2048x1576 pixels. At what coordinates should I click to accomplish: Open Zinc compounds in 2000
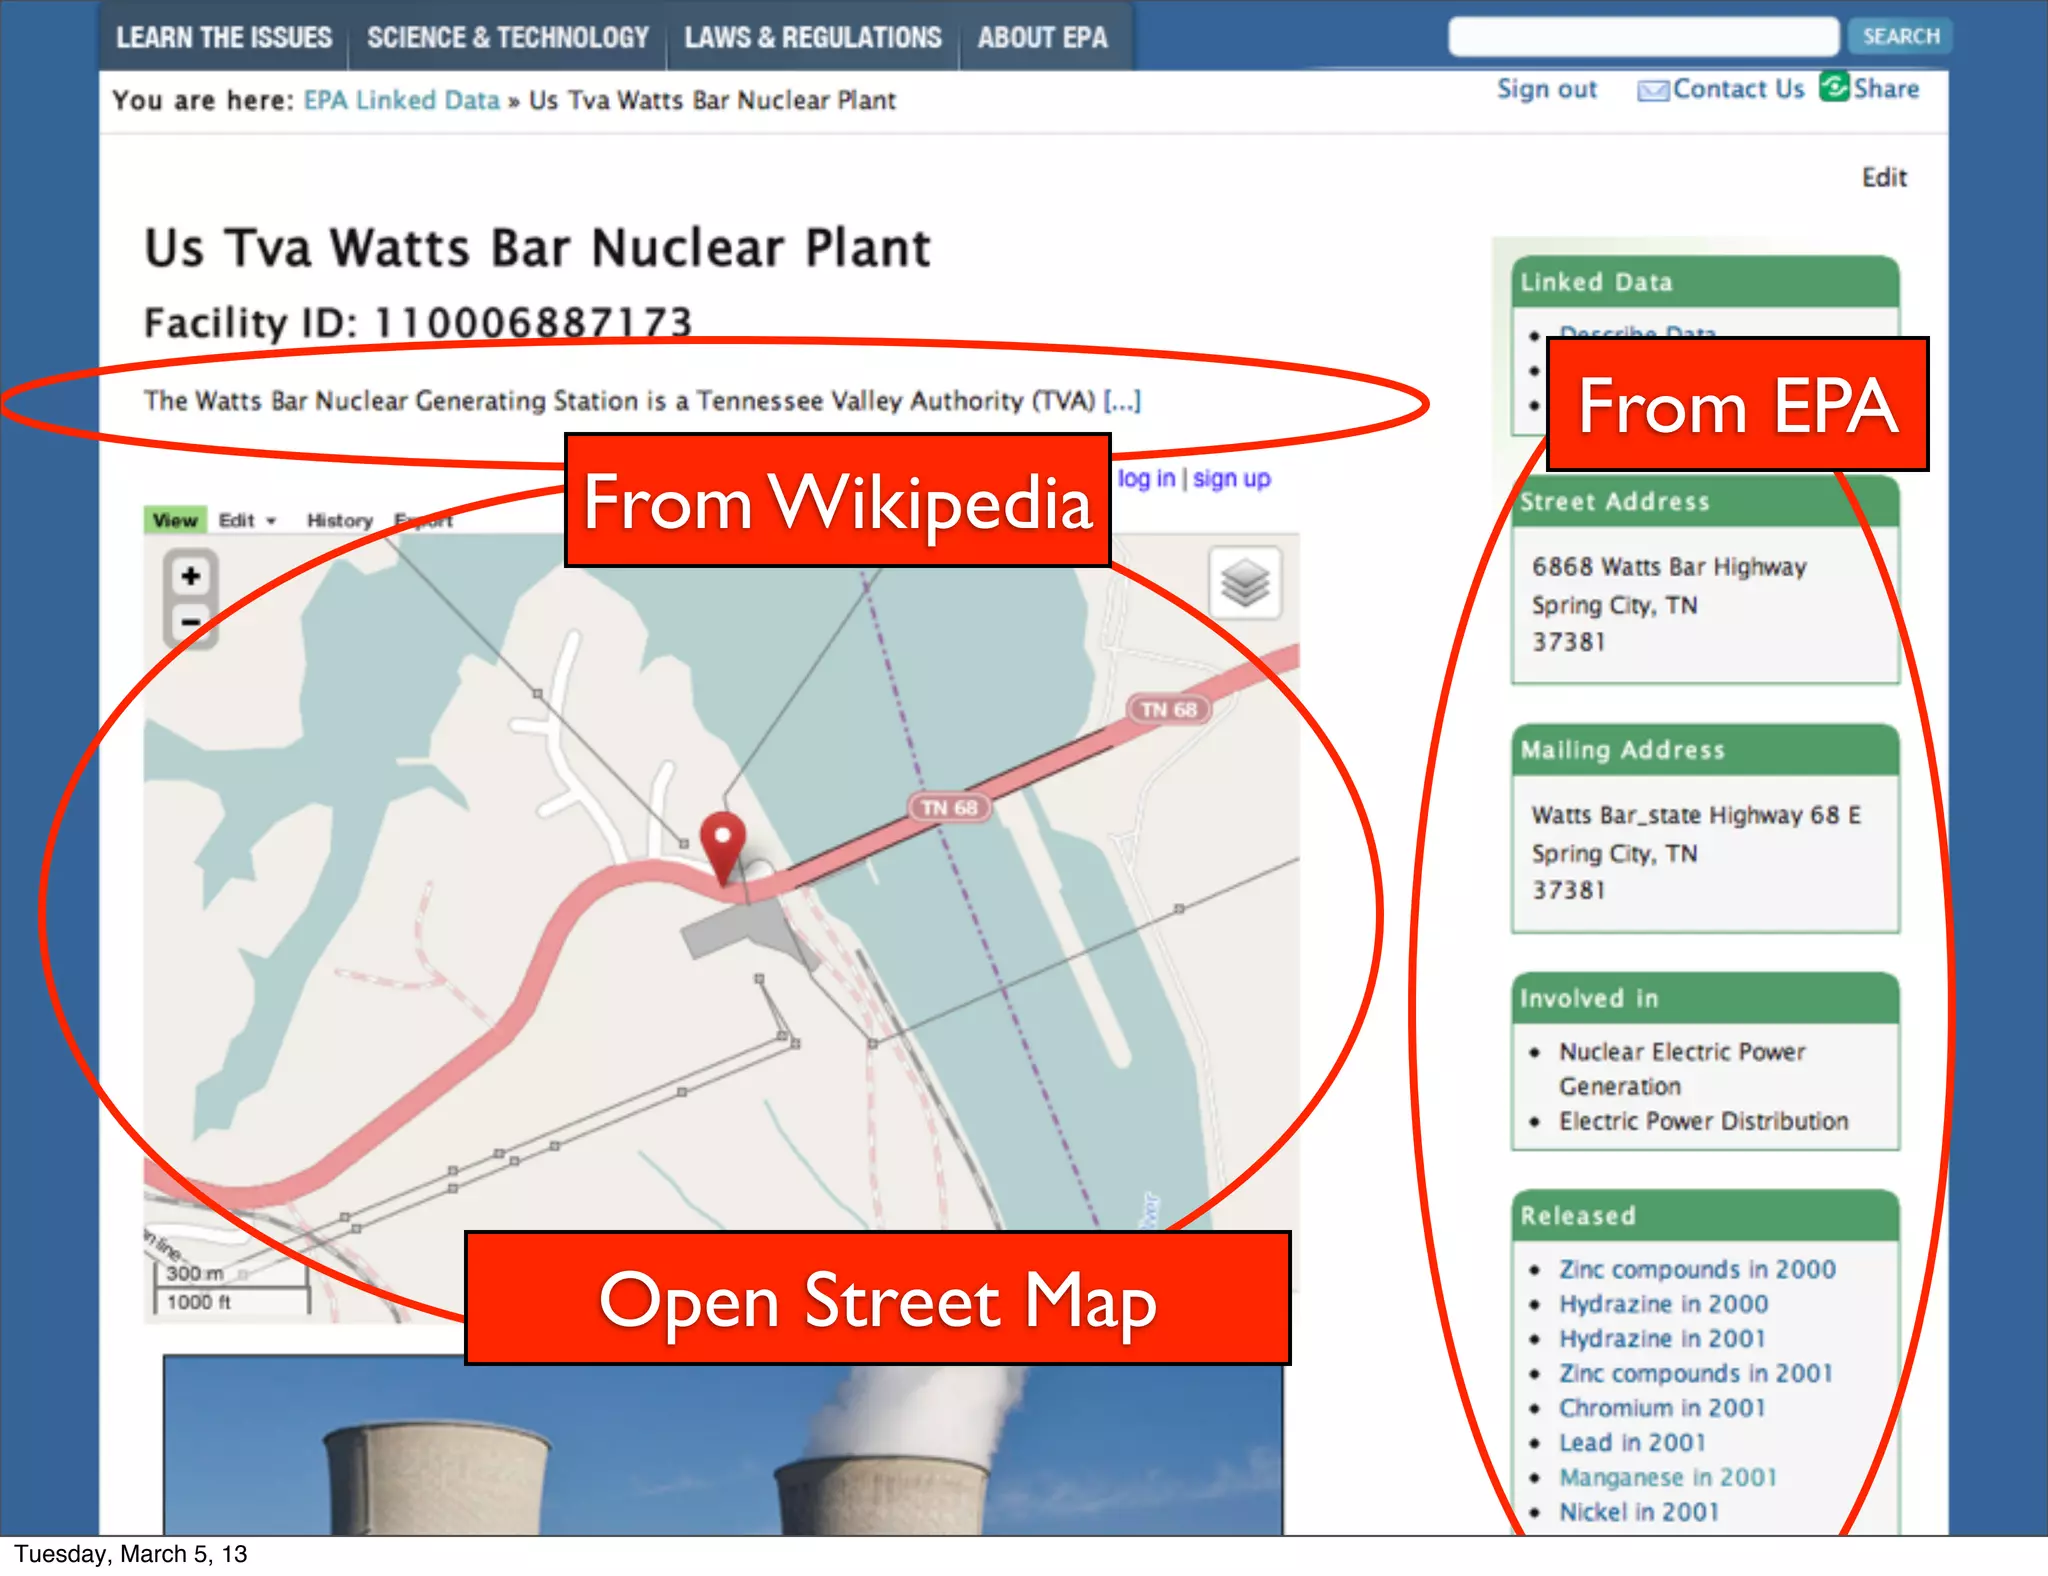1697,1269
